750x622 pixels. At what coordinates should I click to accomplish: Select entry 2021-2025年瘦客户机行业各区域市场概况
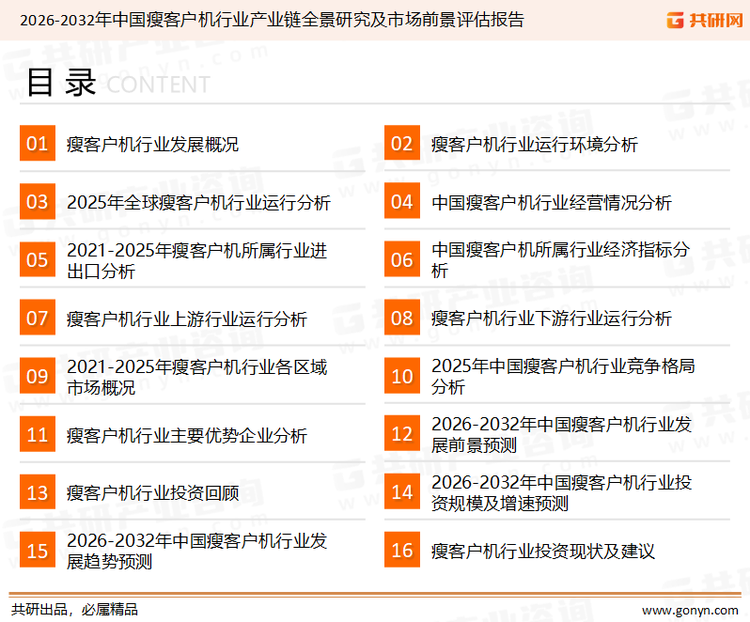(x=197, y=377)
